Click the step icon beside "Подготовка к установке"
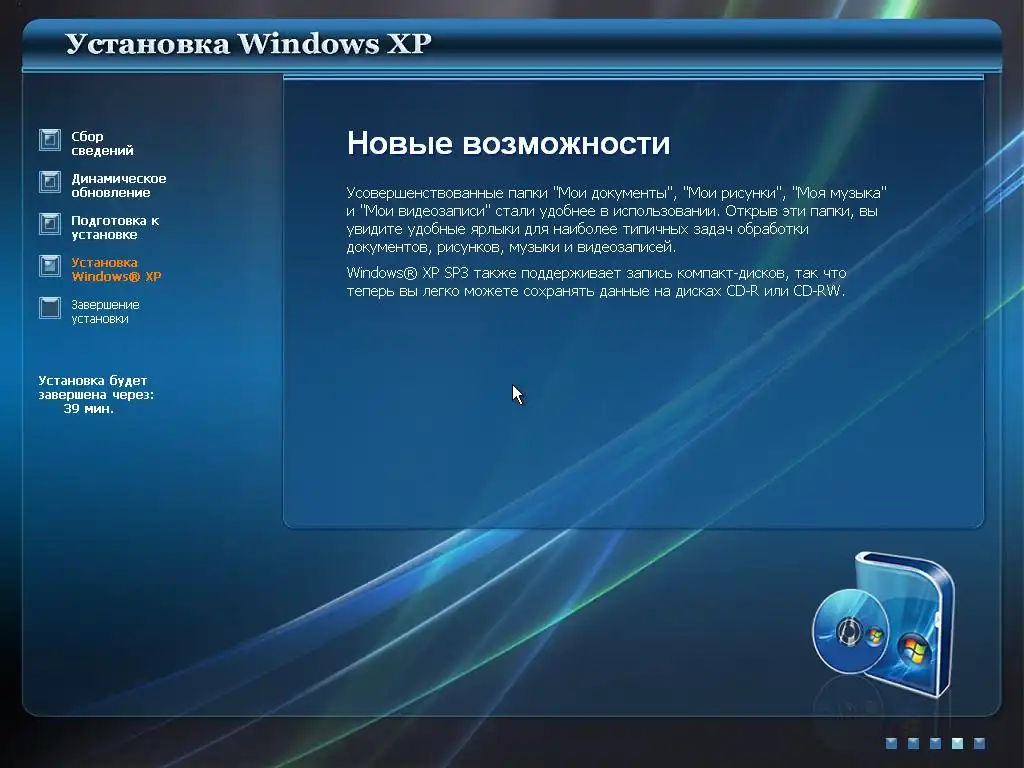This screenshot has width=1024, height=768. pyautogui.click(x=50, y=224)
